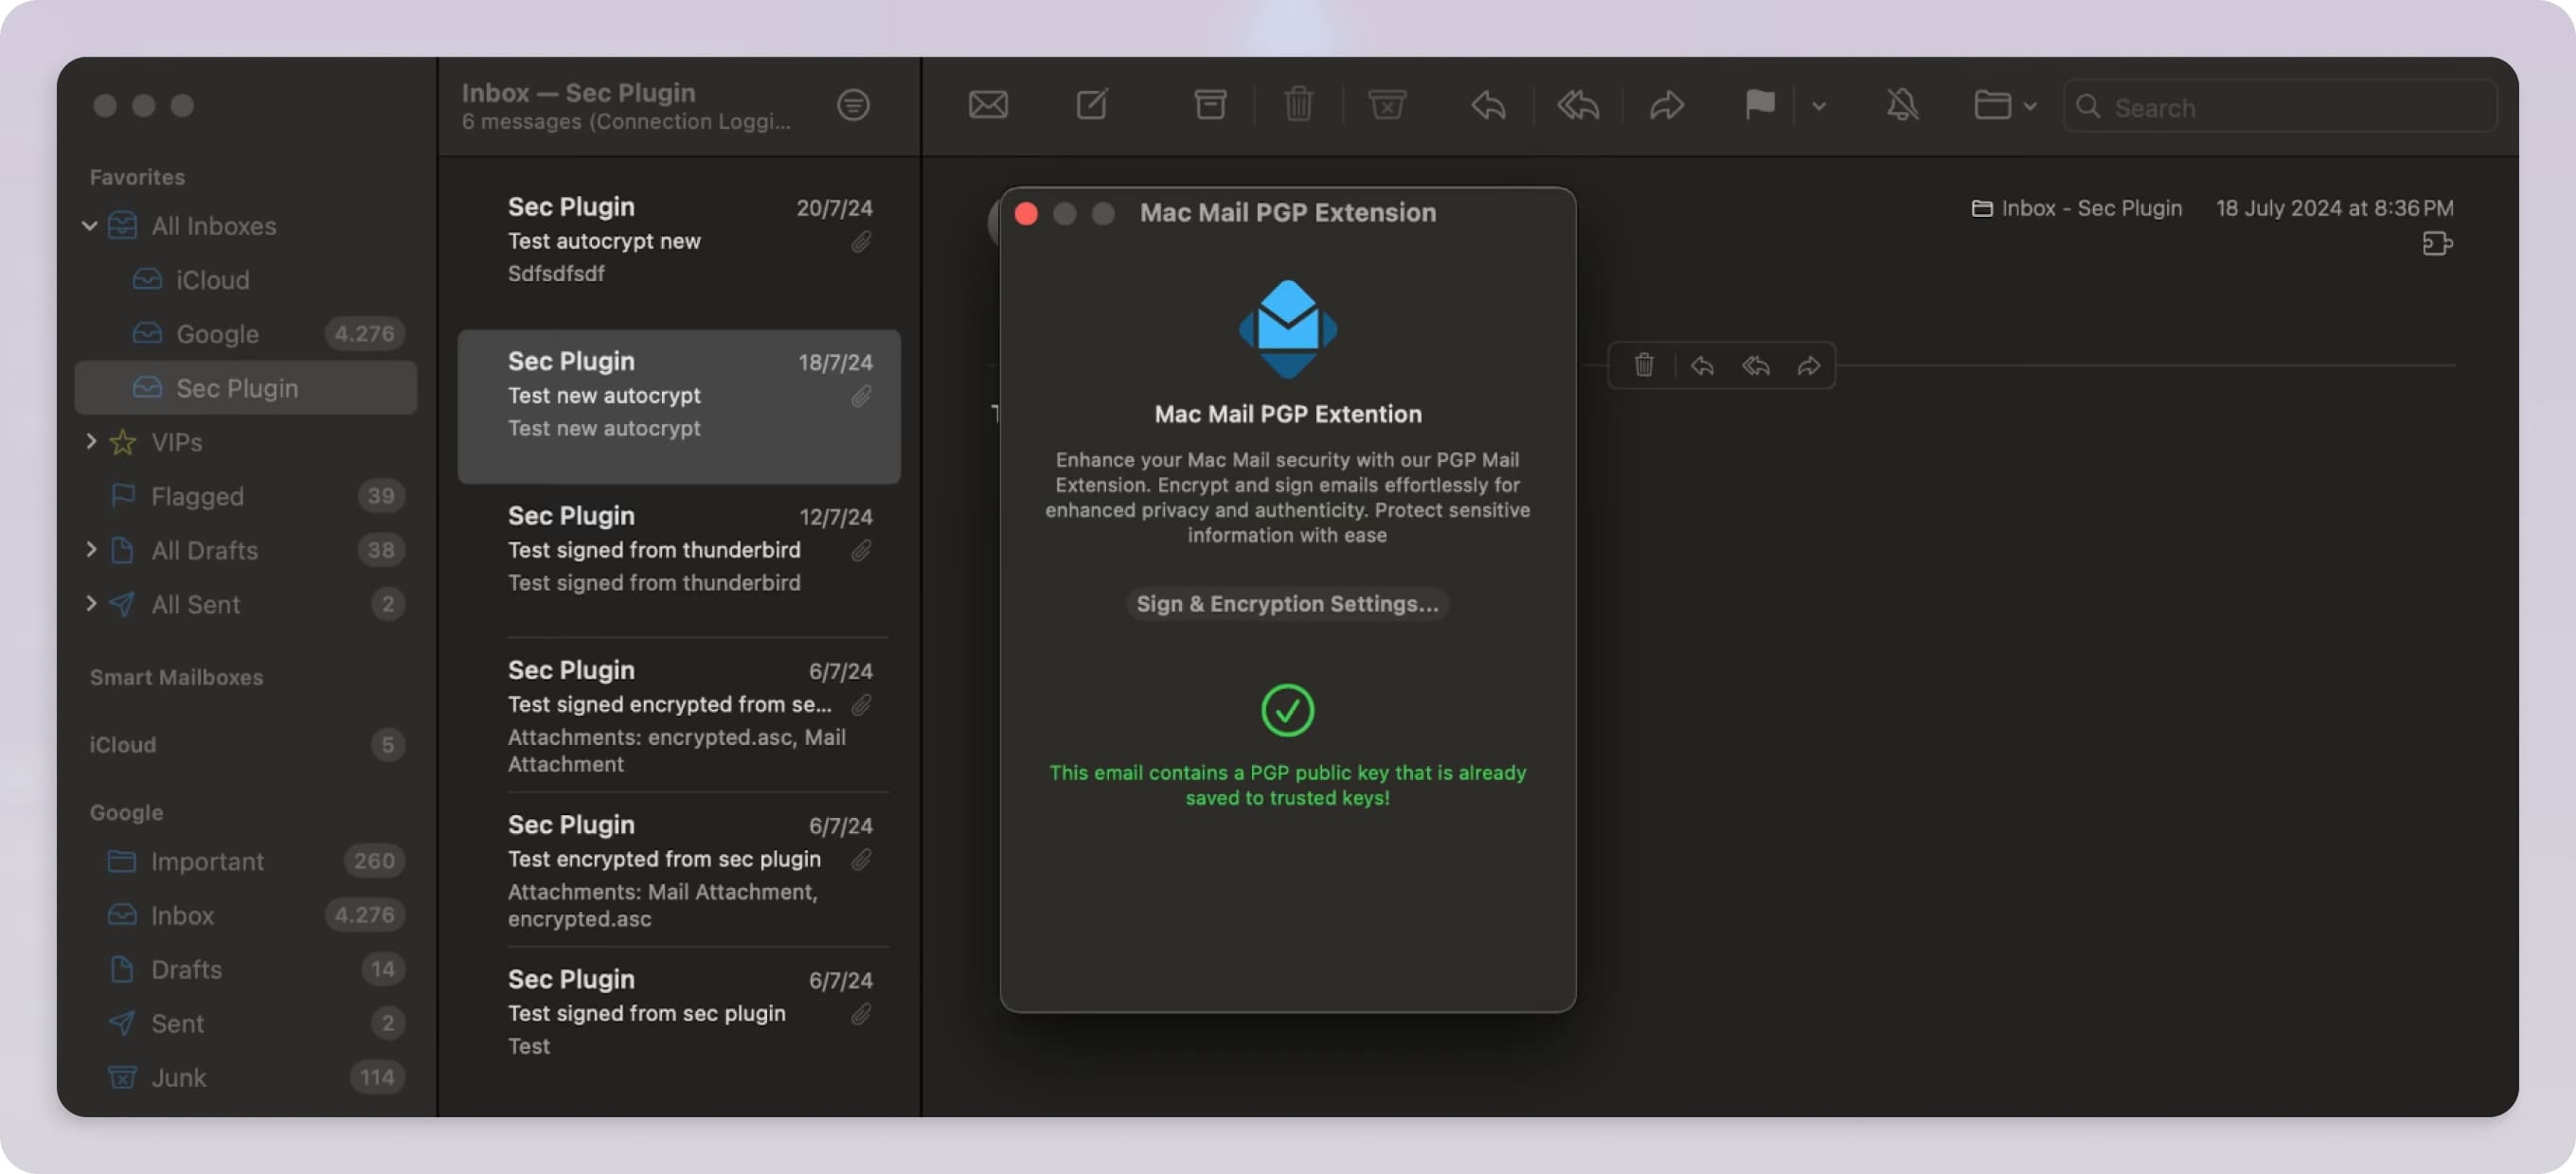This screenshot has width=2576, height=1174.
Task: Reply all to the selected message
Action: coord(1577,104)
